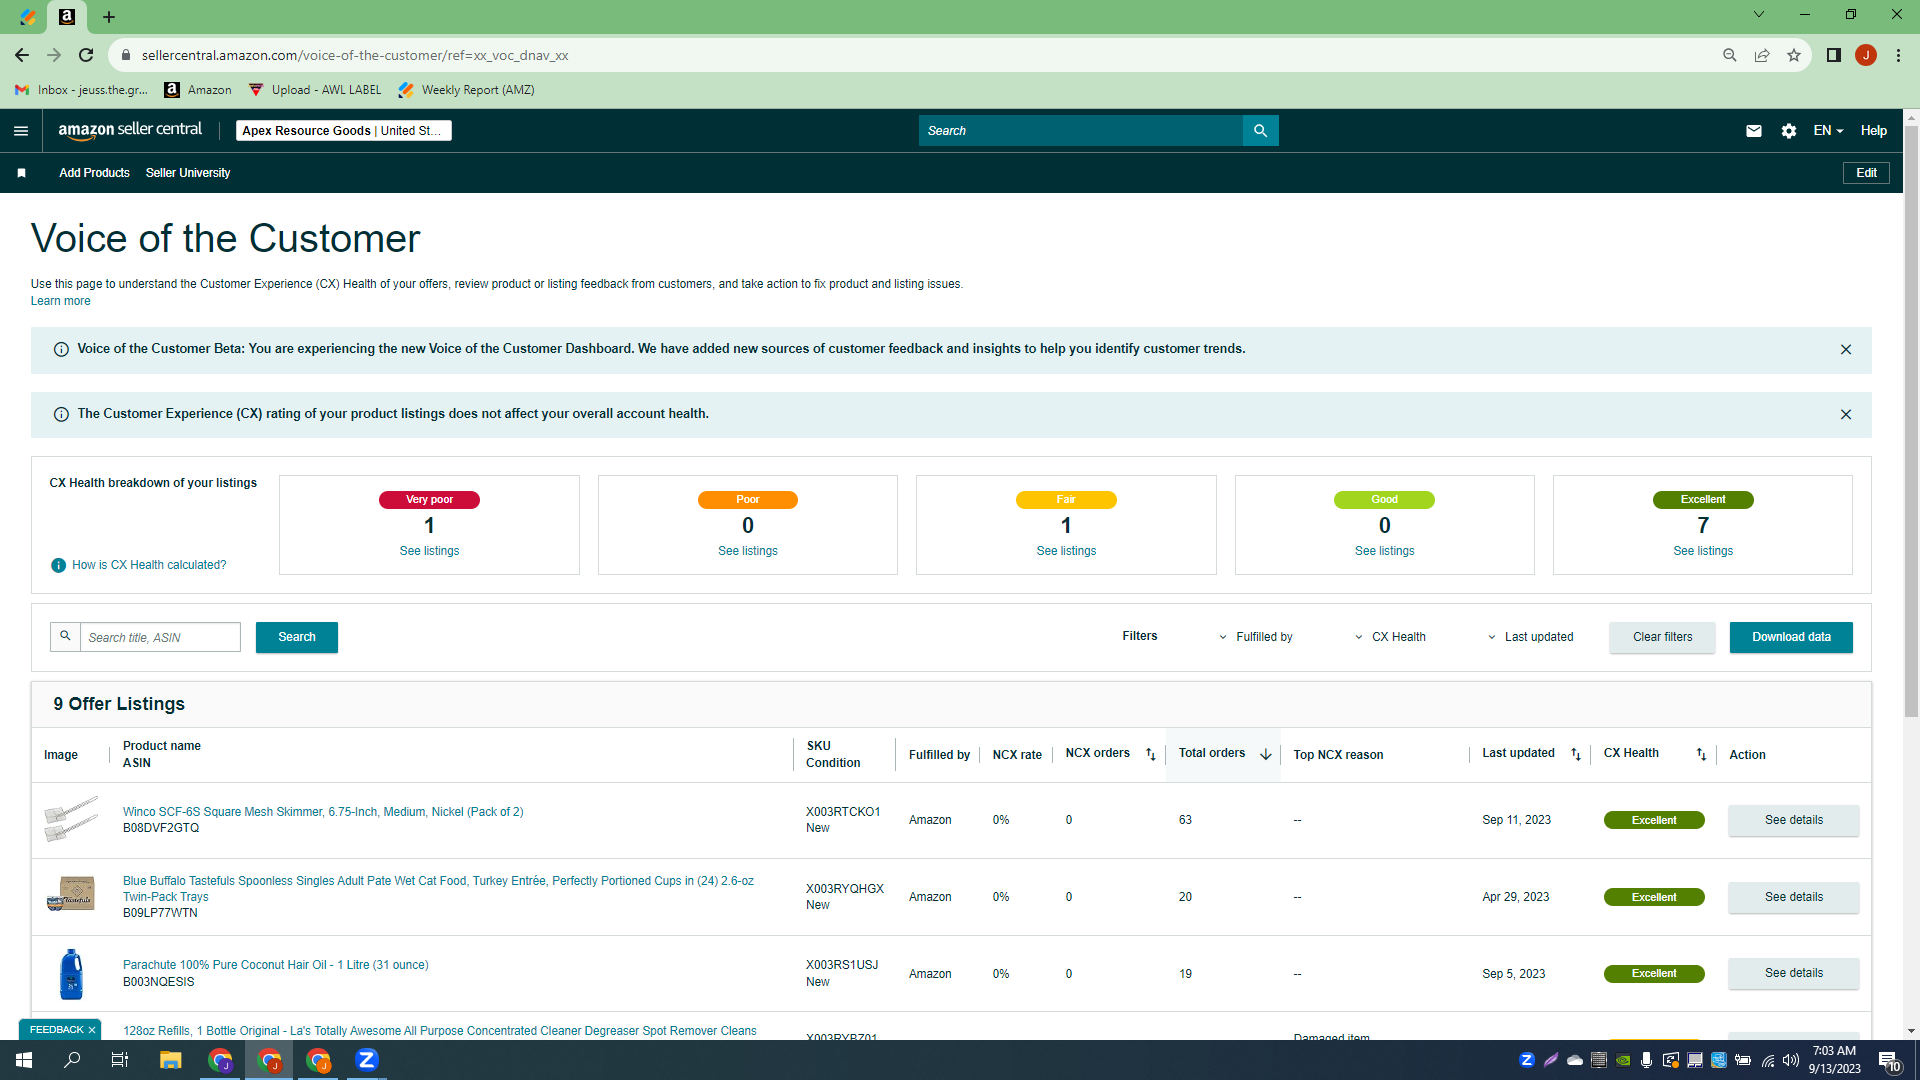The height and width of the screenshot is (1080, 1920).
Task: Open the Windows Start menu
Action: 24,1060
